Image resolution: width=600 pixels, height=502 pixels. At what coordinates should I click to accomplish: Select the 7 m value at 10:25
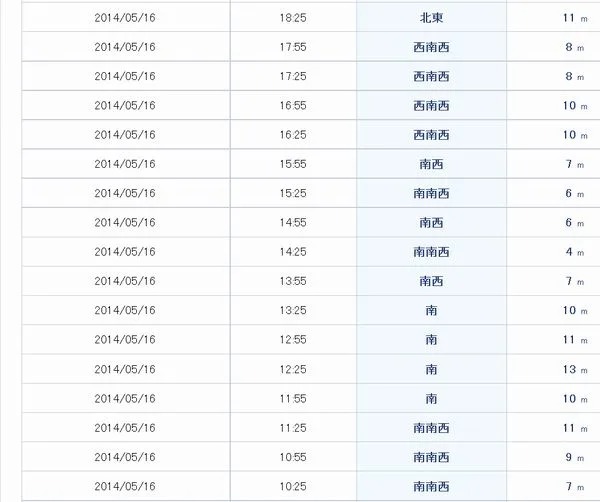coord(569,487)
